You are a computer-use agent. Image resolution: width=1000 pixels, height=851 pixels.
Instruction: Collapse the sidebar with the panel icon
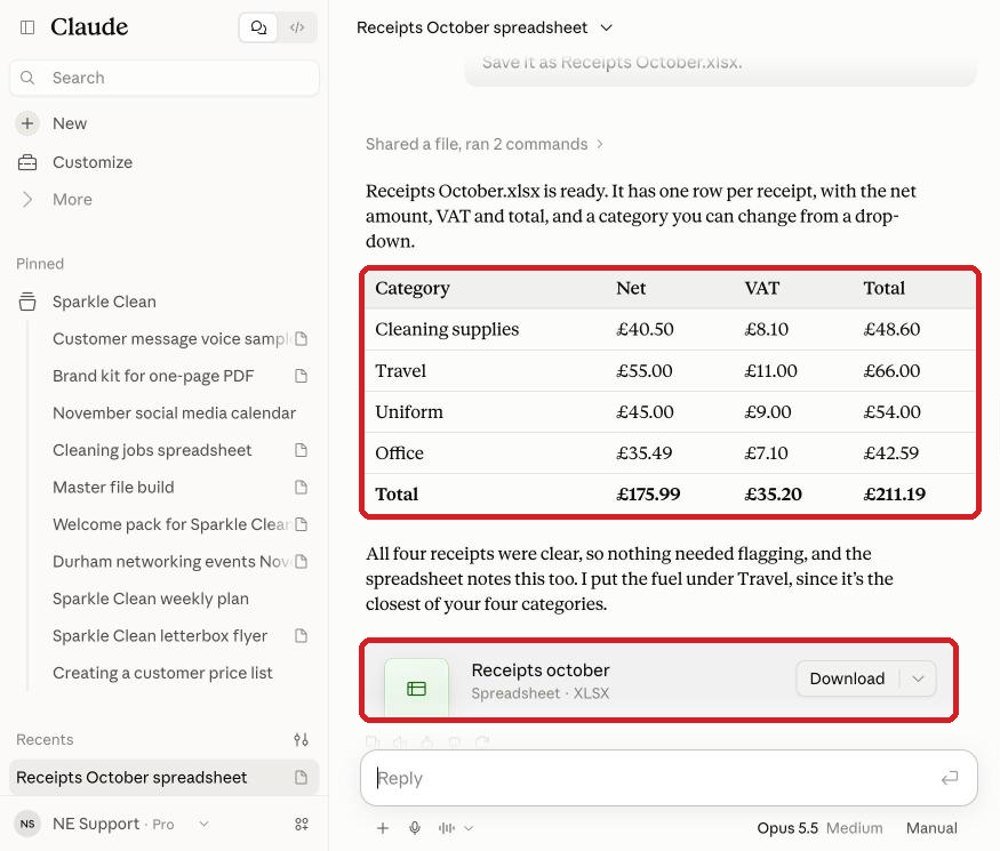[x=27, y=27]
